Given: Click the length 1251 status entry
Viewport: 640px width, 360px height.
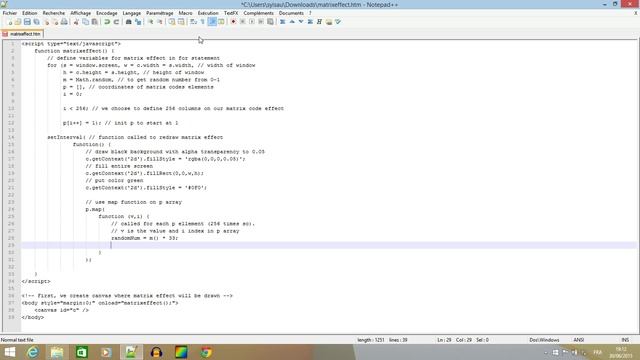Looking at the screenshot, I should [x=371, y=340].
